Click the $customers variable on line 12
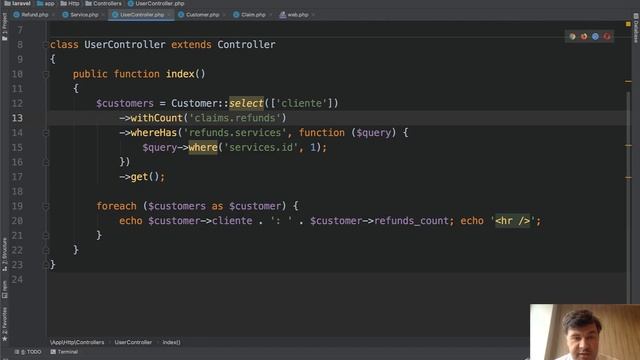The width and height of the screenshot is (640, 360). coord(125,104)
